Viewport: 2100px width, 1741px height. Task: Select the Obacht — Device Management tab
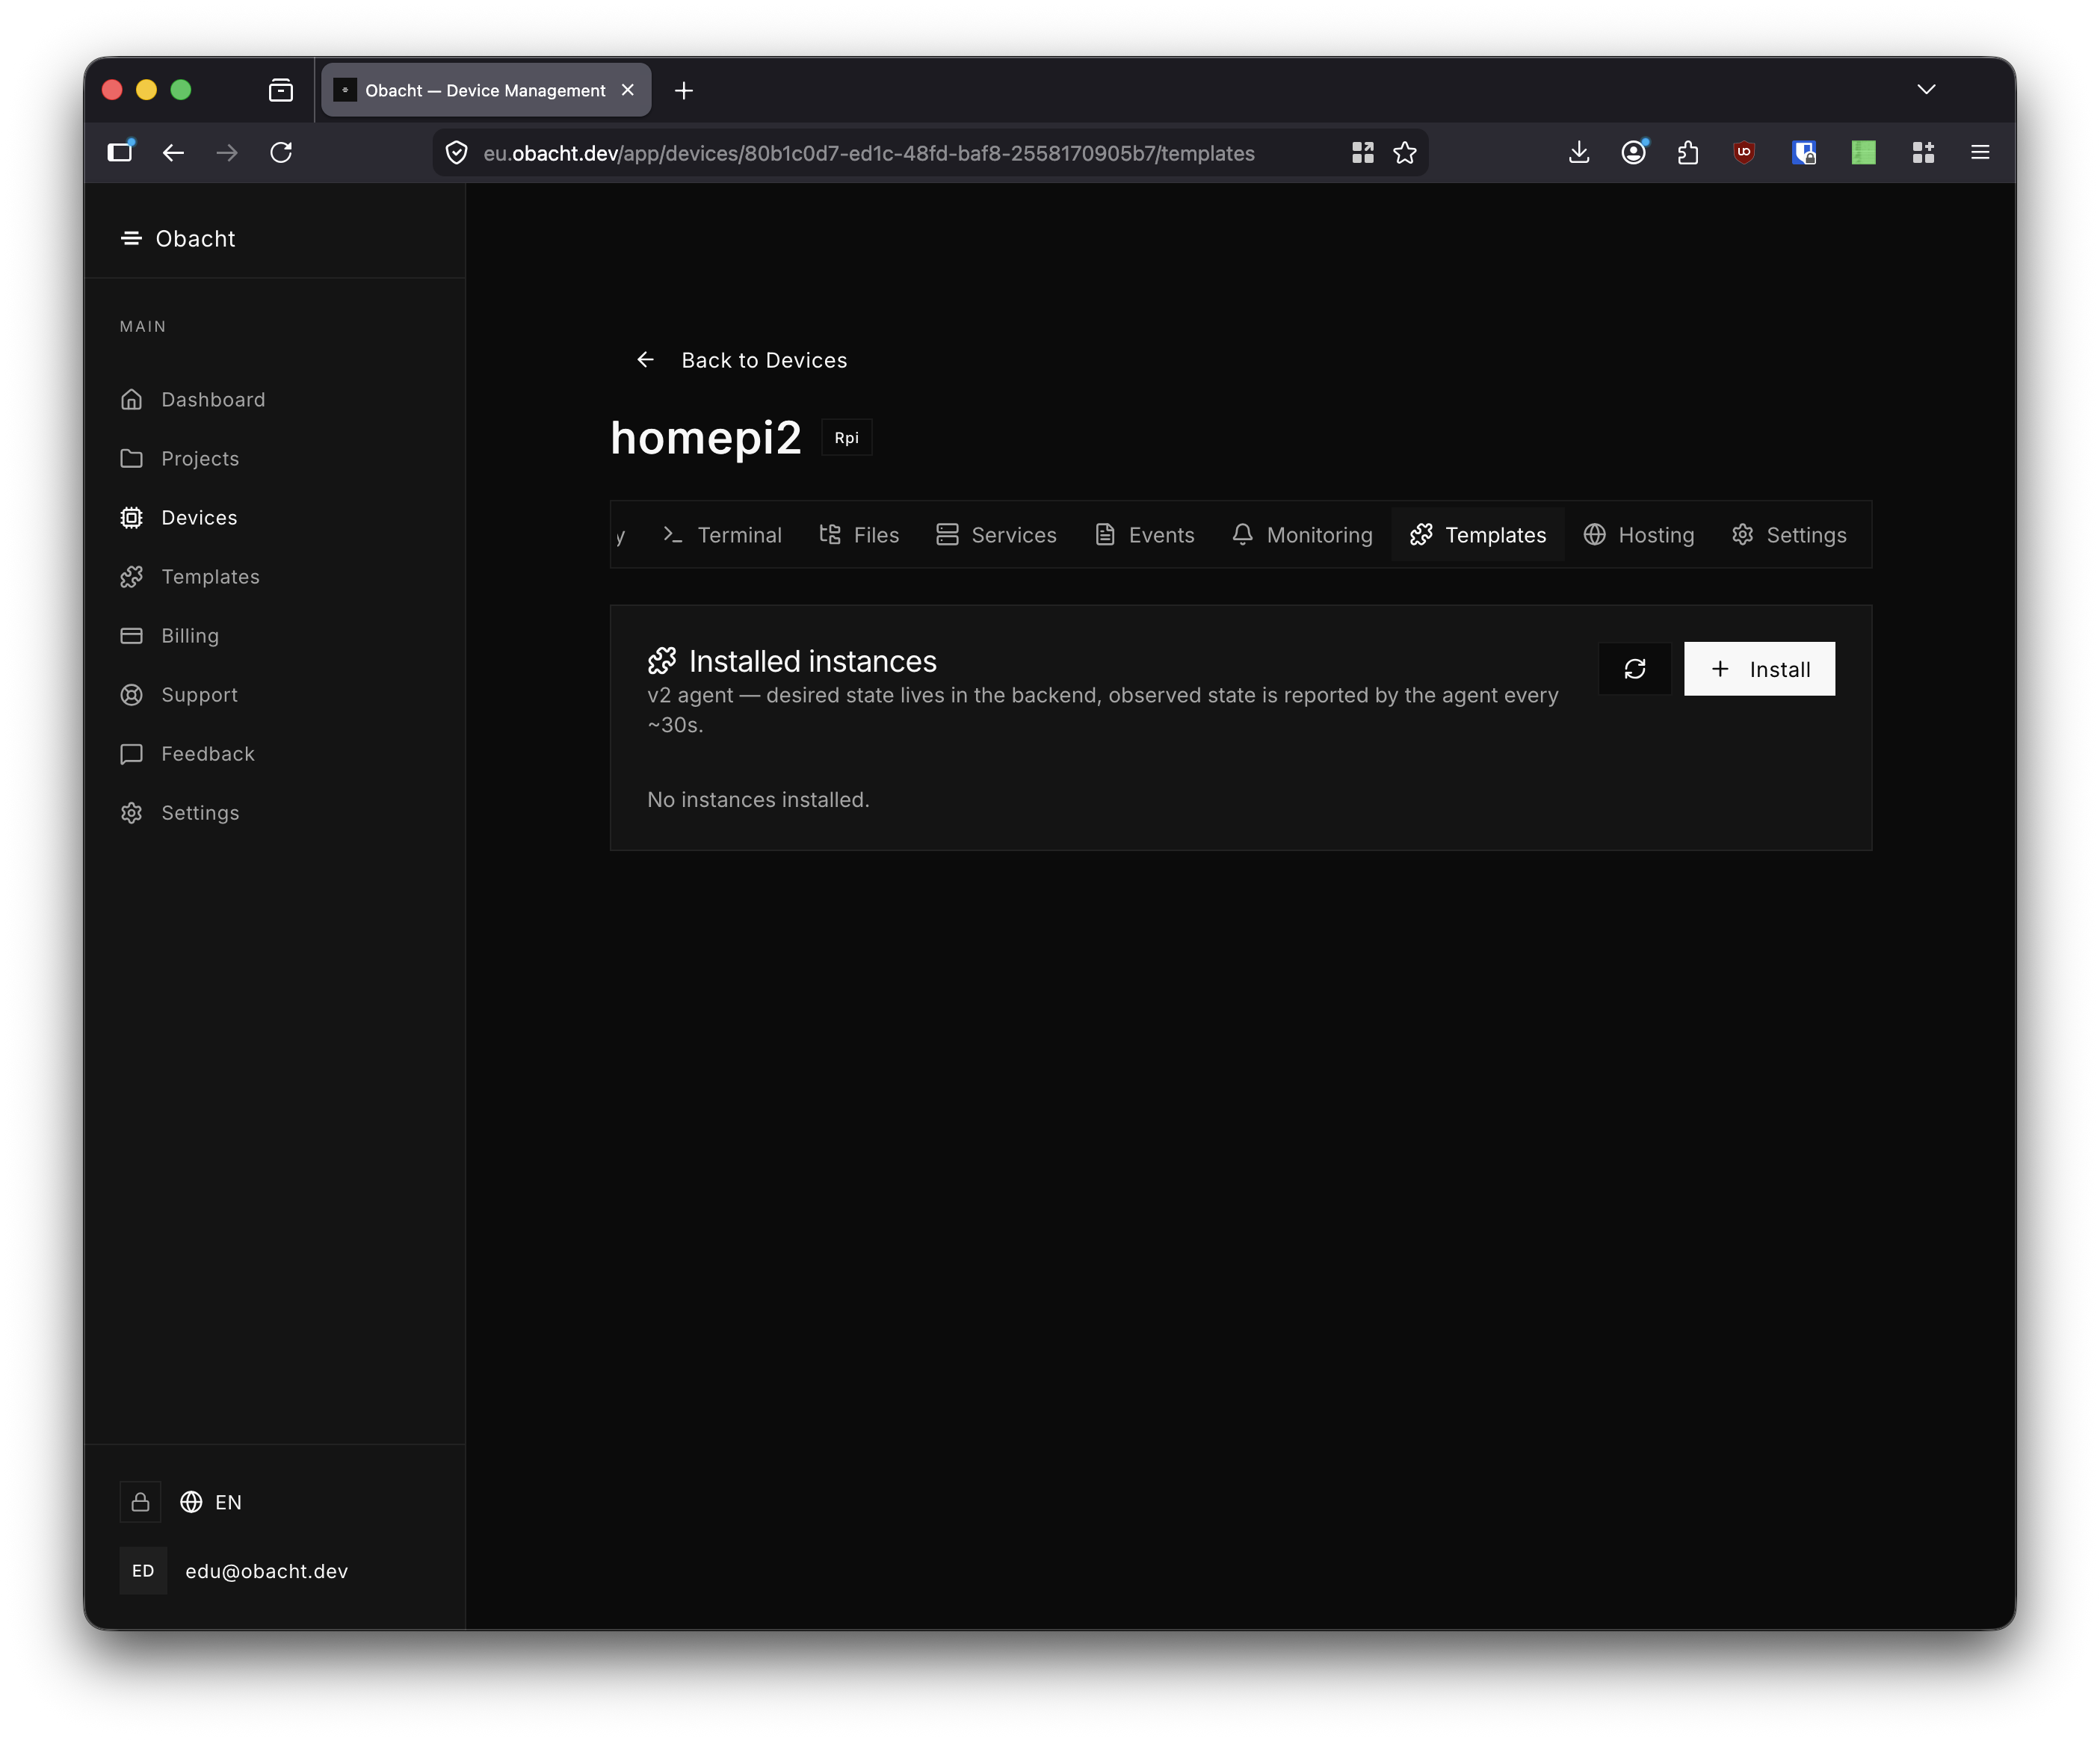coord(486,90)
